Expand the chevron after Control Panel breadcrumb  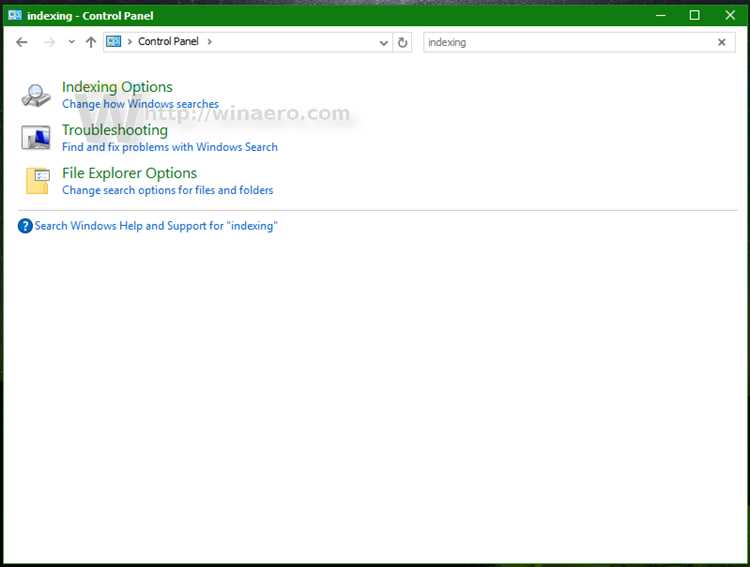(x=210, y=42)
